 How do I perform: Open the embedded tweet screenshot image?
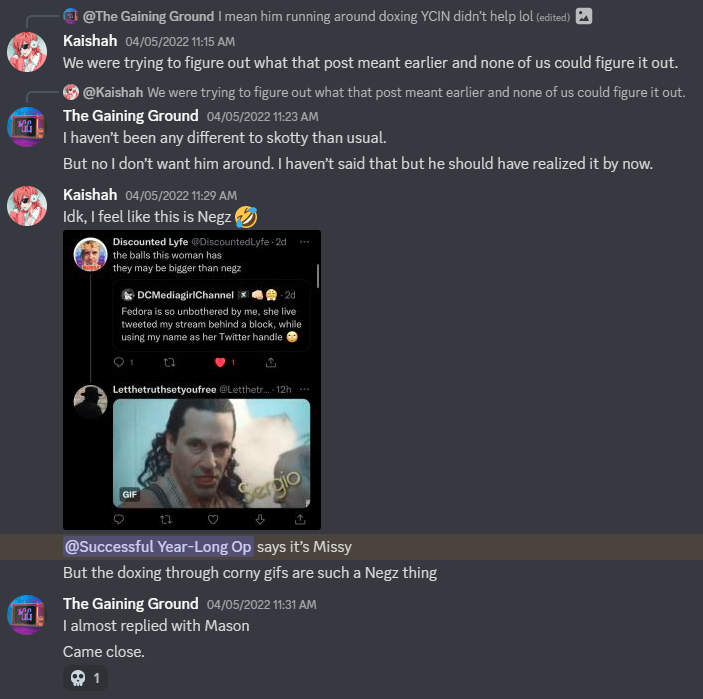pyautogui.click(x=192, y=380)
